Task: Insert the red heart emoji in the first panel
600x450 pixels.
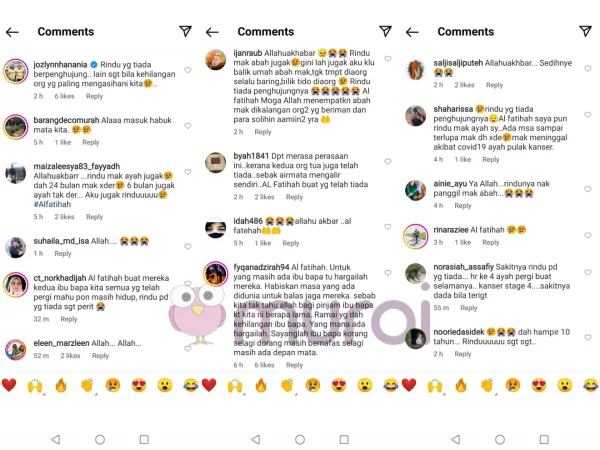Action: [x=9, y=385]
